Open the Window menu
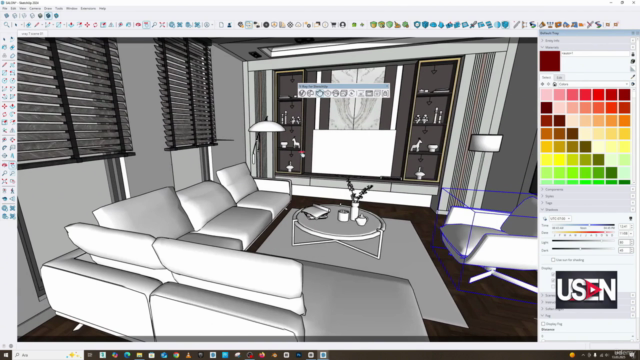The width and height of the screenshot is (640, 360). [x=71, y=8]
